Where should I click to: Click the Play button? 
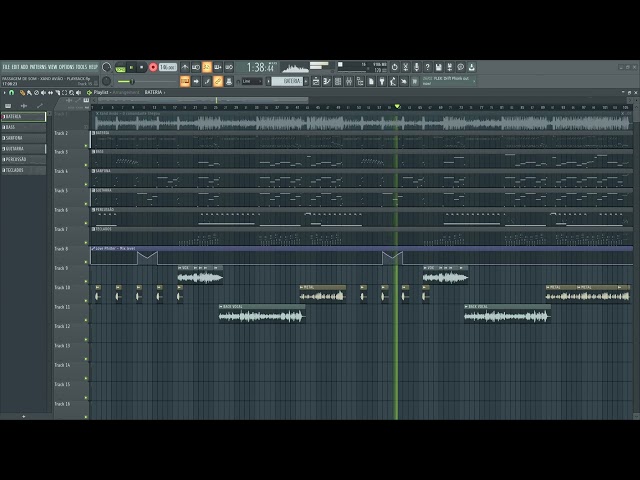[x=131, y=67]
